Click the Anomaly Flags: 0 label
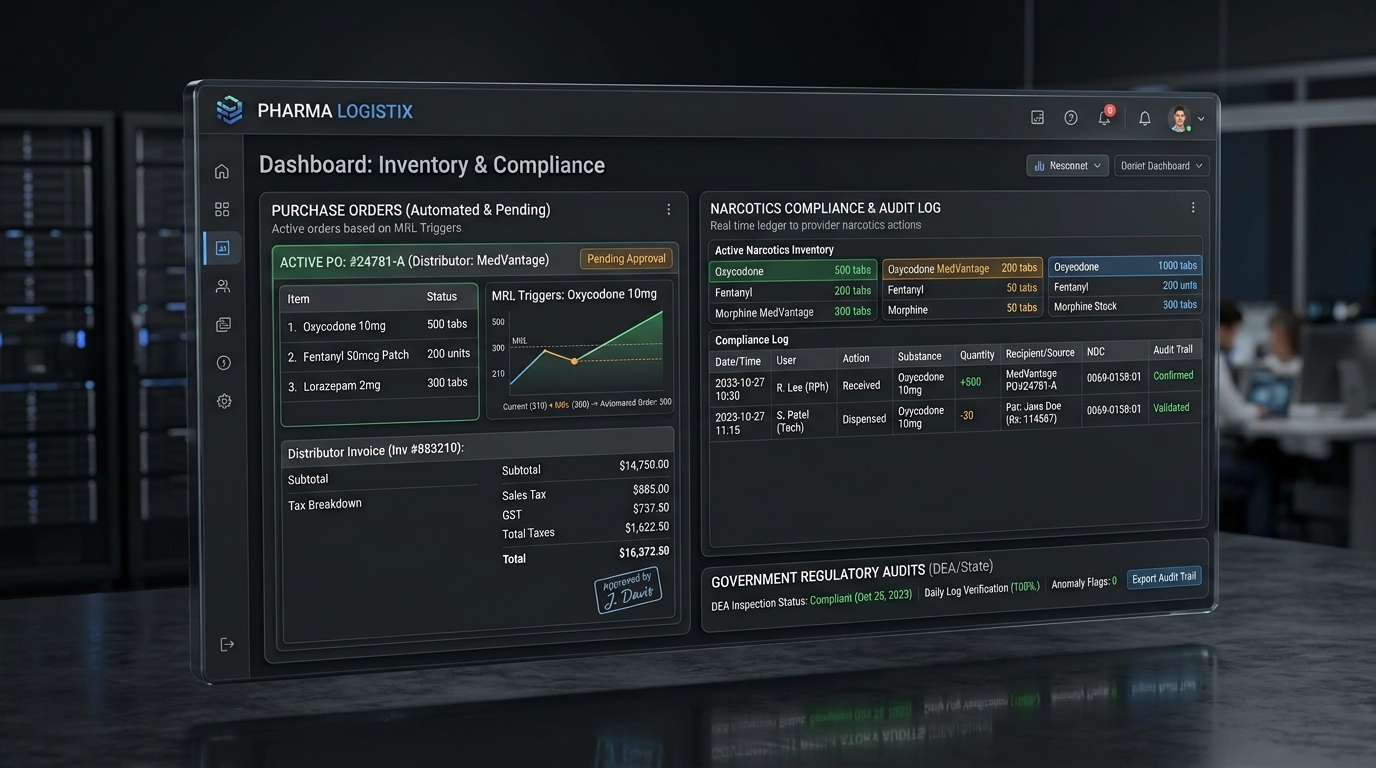This screenshot has height=768, width=1376. click(x=1084, y=582)
